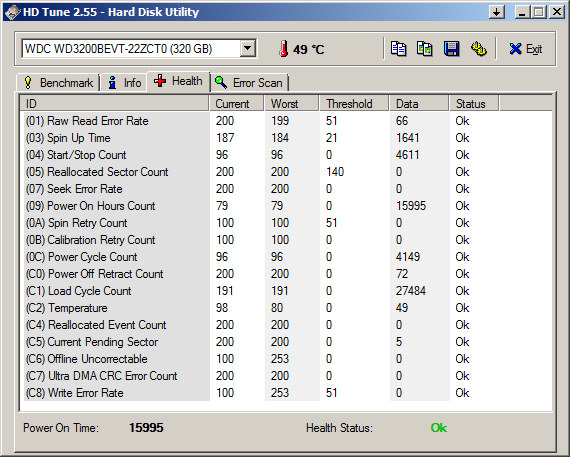The image size is (570, 457).
Task: Select the Load Cycle Count row
Action: tap(286, 291)
